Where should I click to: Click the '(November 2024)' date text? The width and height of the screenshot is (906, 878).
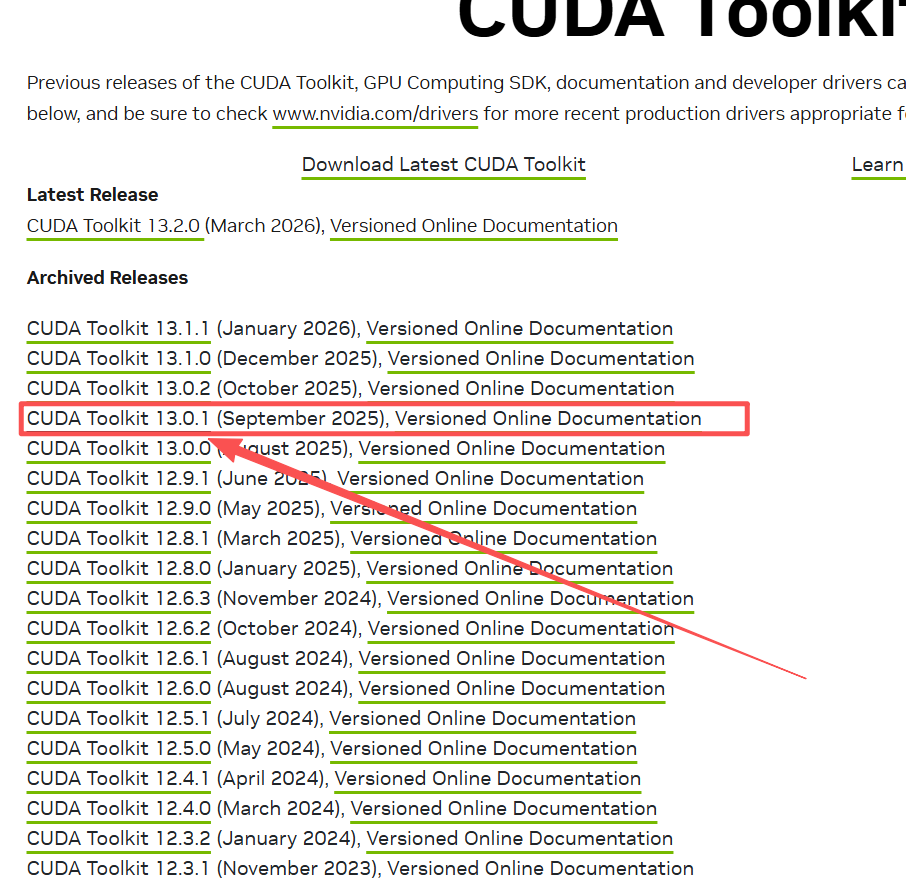pyautogui.click(x=299, y=599)
